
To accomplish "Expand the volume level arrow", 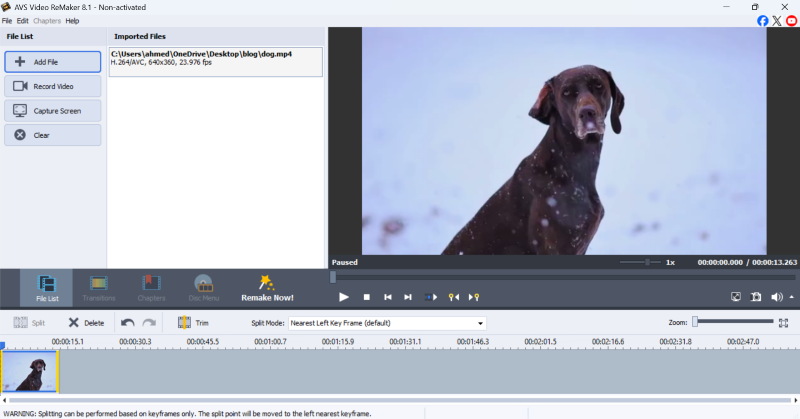I will [792, 297].
